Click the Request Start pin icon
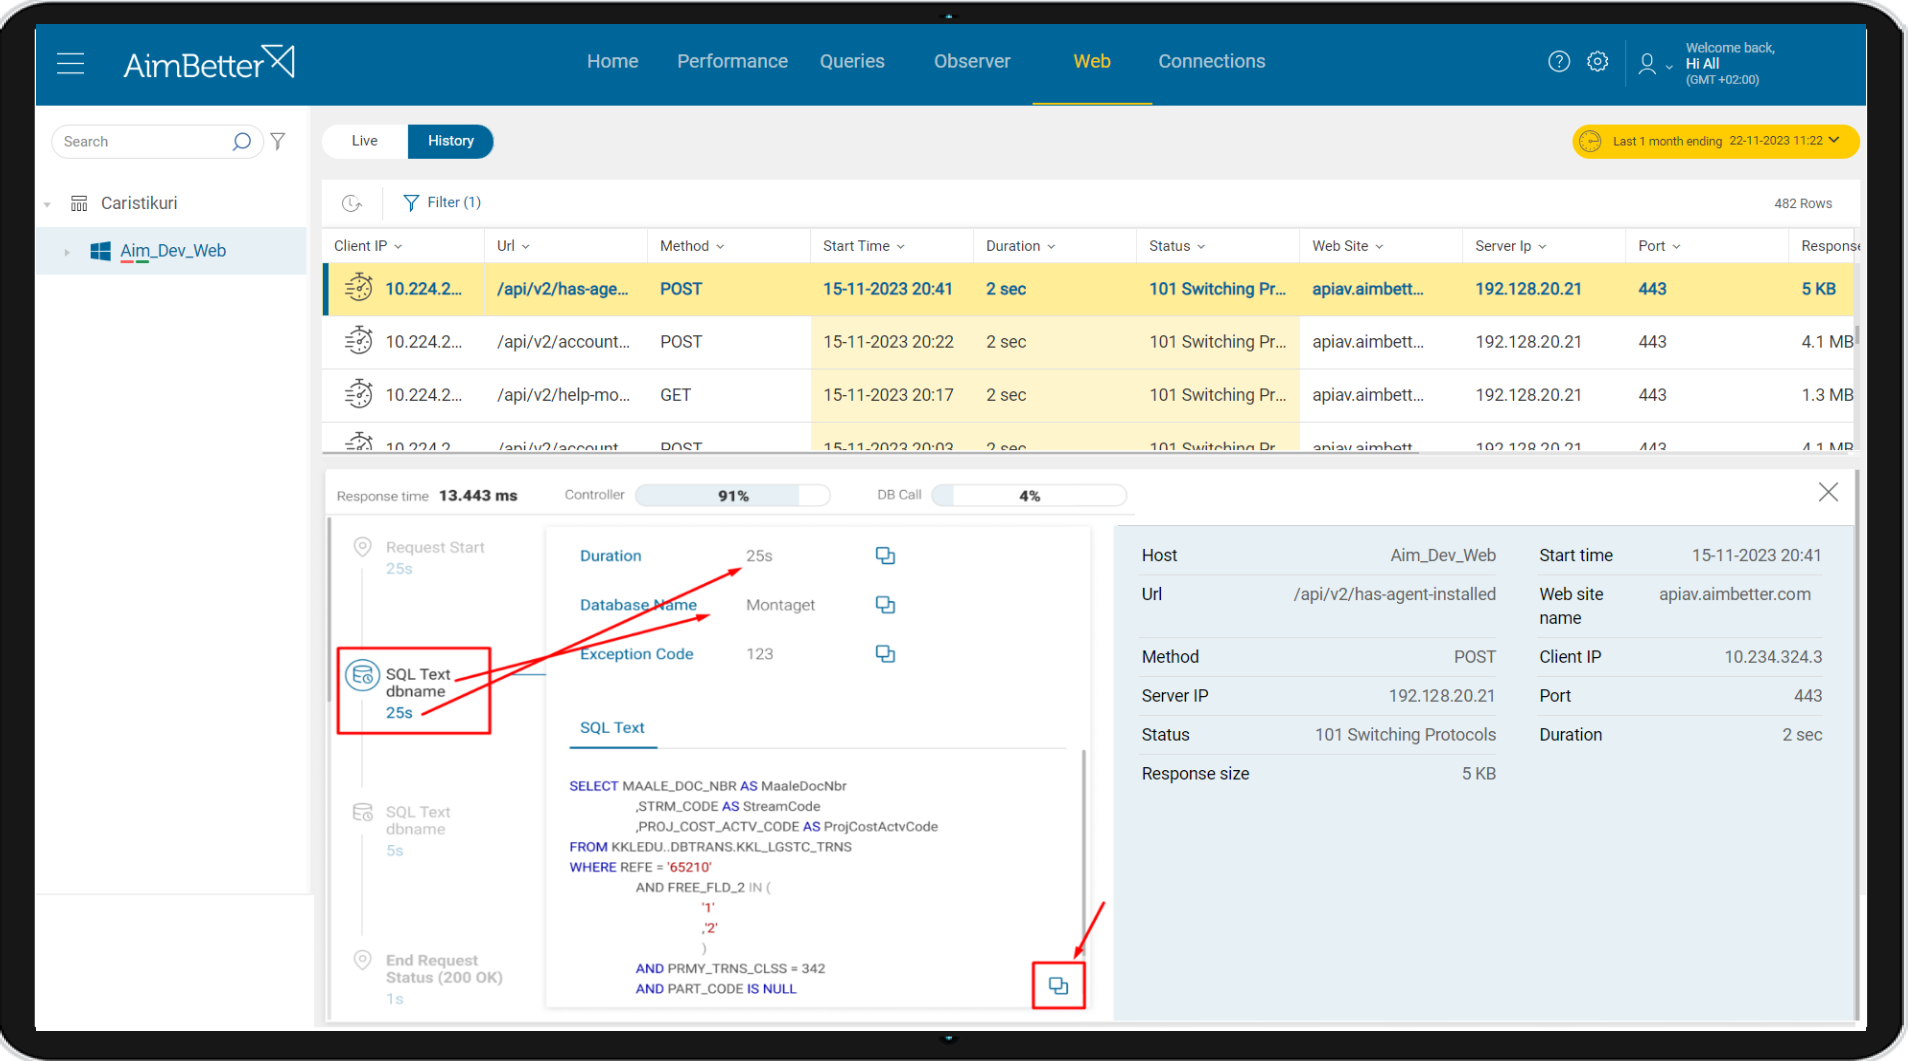The width and height of the screenshot is (1908, 1061). [x=362, y=547]
